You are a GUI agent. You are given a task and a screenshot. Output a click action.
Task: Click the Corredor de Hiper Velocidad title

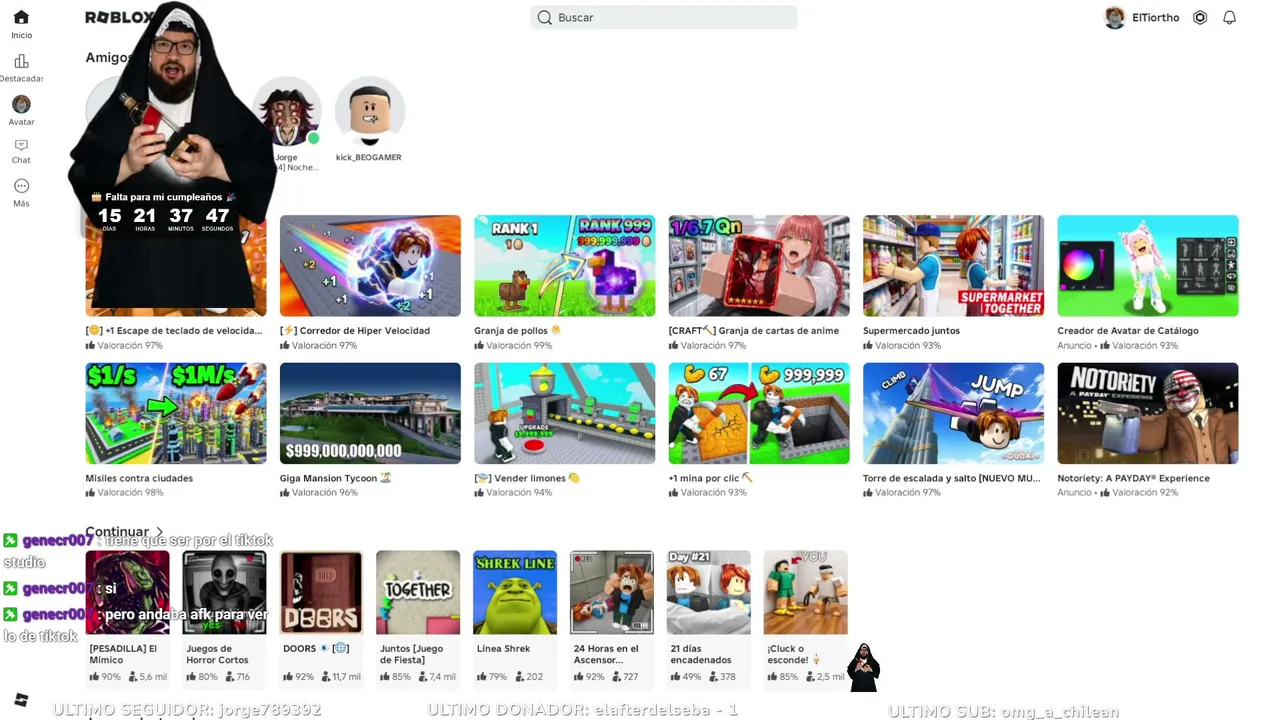coord(355,330)
